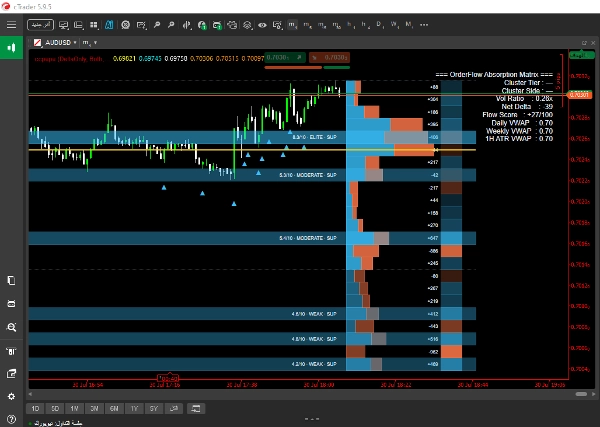Image resolution: width=600 pixels, height=427 pixels.
Task: Open the automate robot sidebar icon
Action: coord(11,304)
